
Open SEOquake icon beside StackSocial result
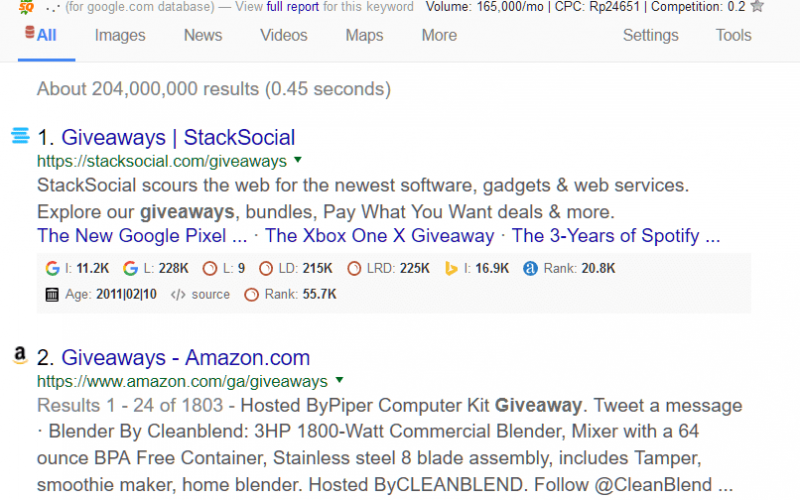(20, 136)
